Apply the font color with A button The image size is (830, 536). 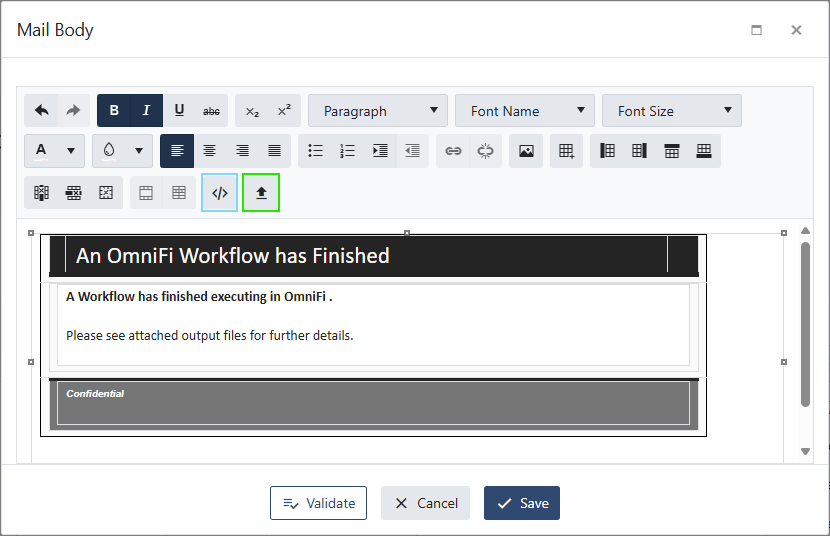(41, 151)
